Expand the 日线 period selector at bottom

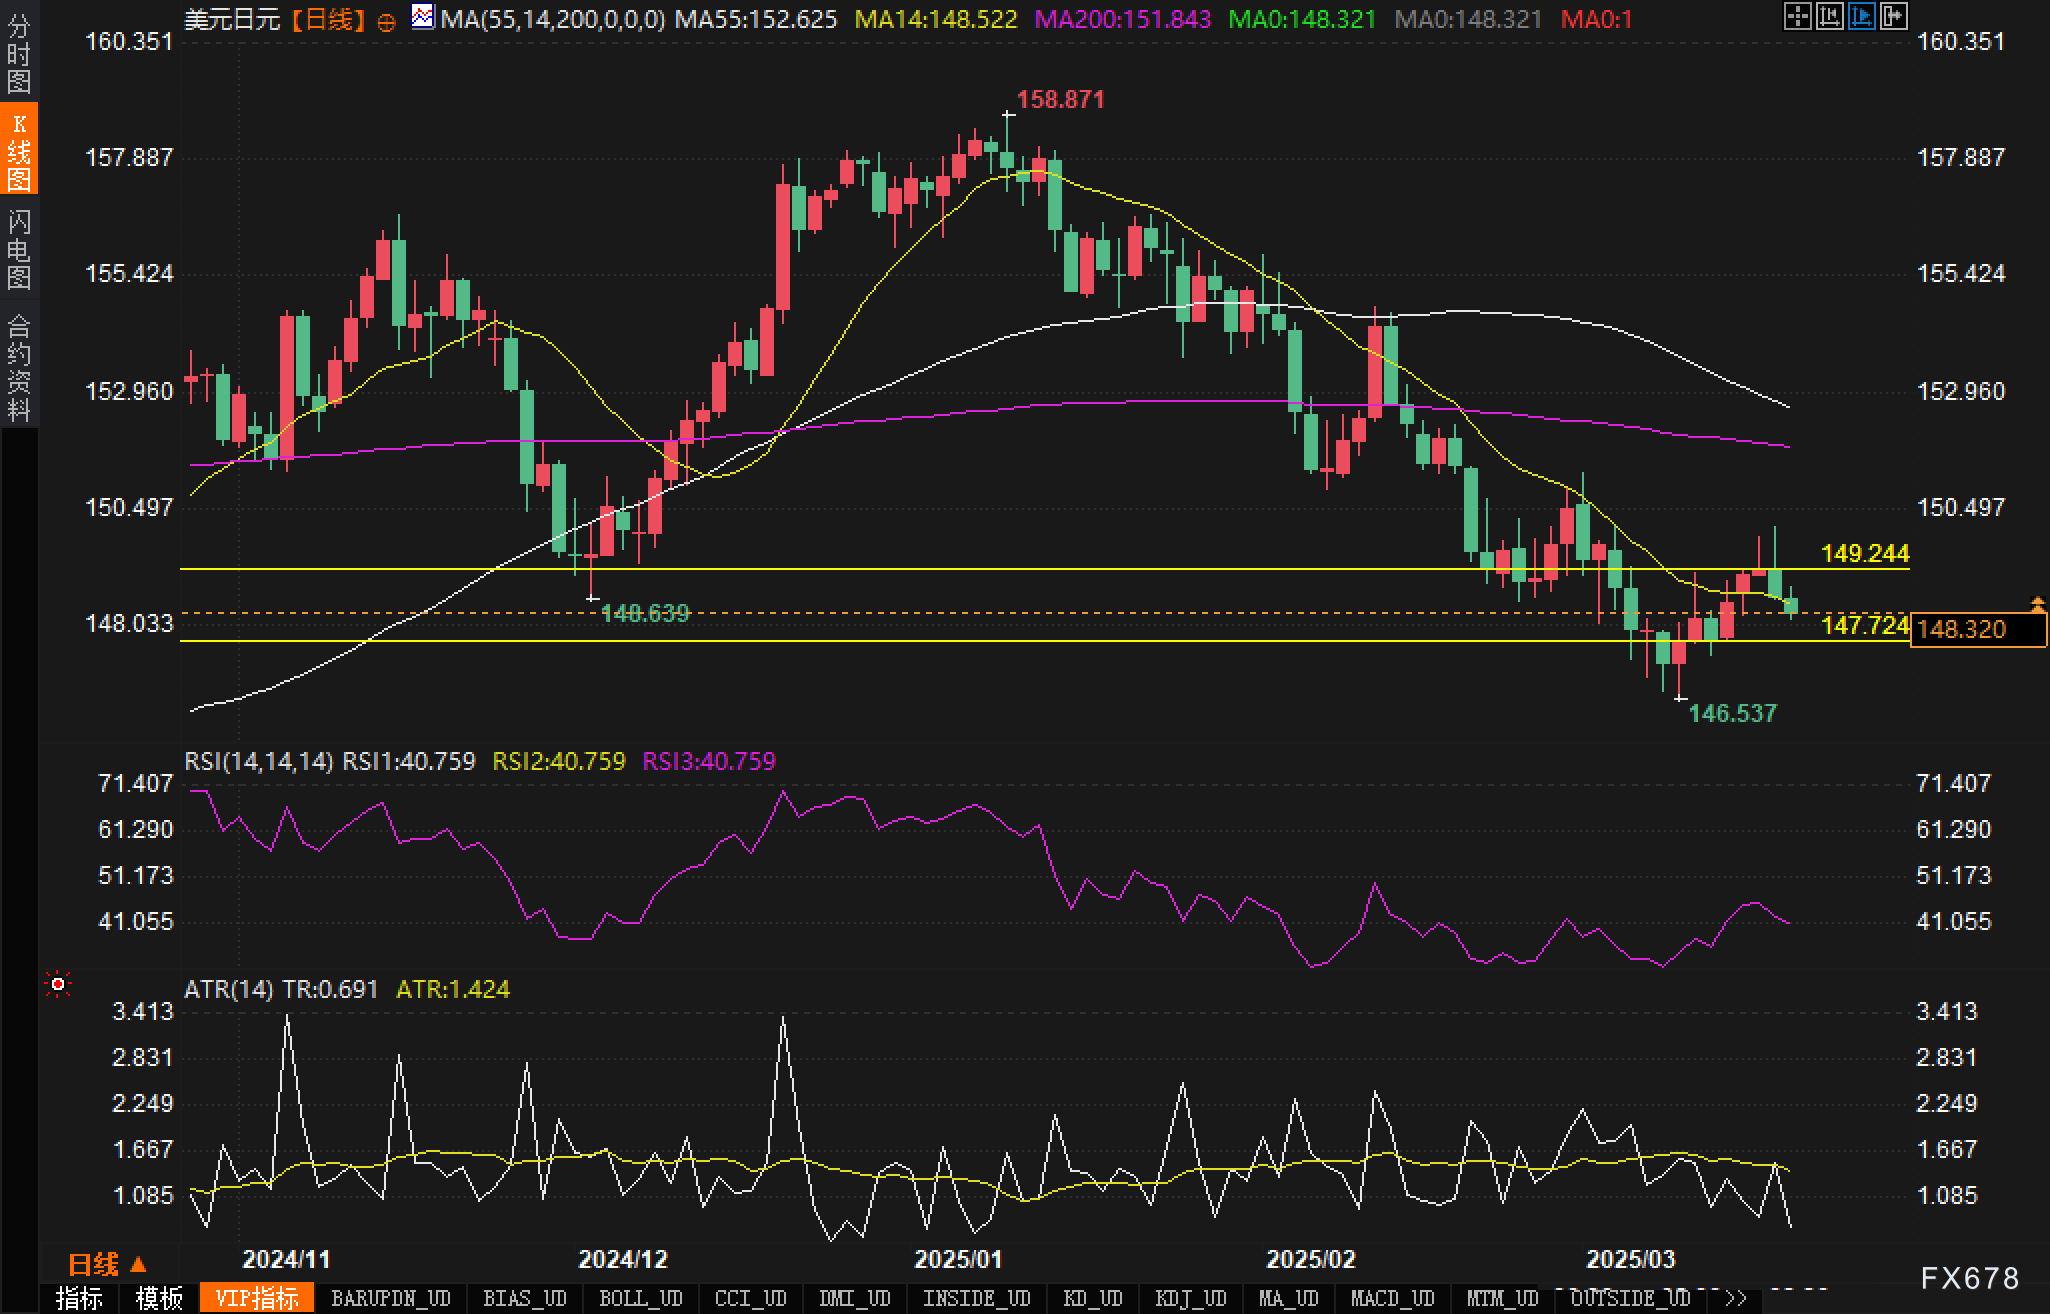click(x=106, y=1264)
